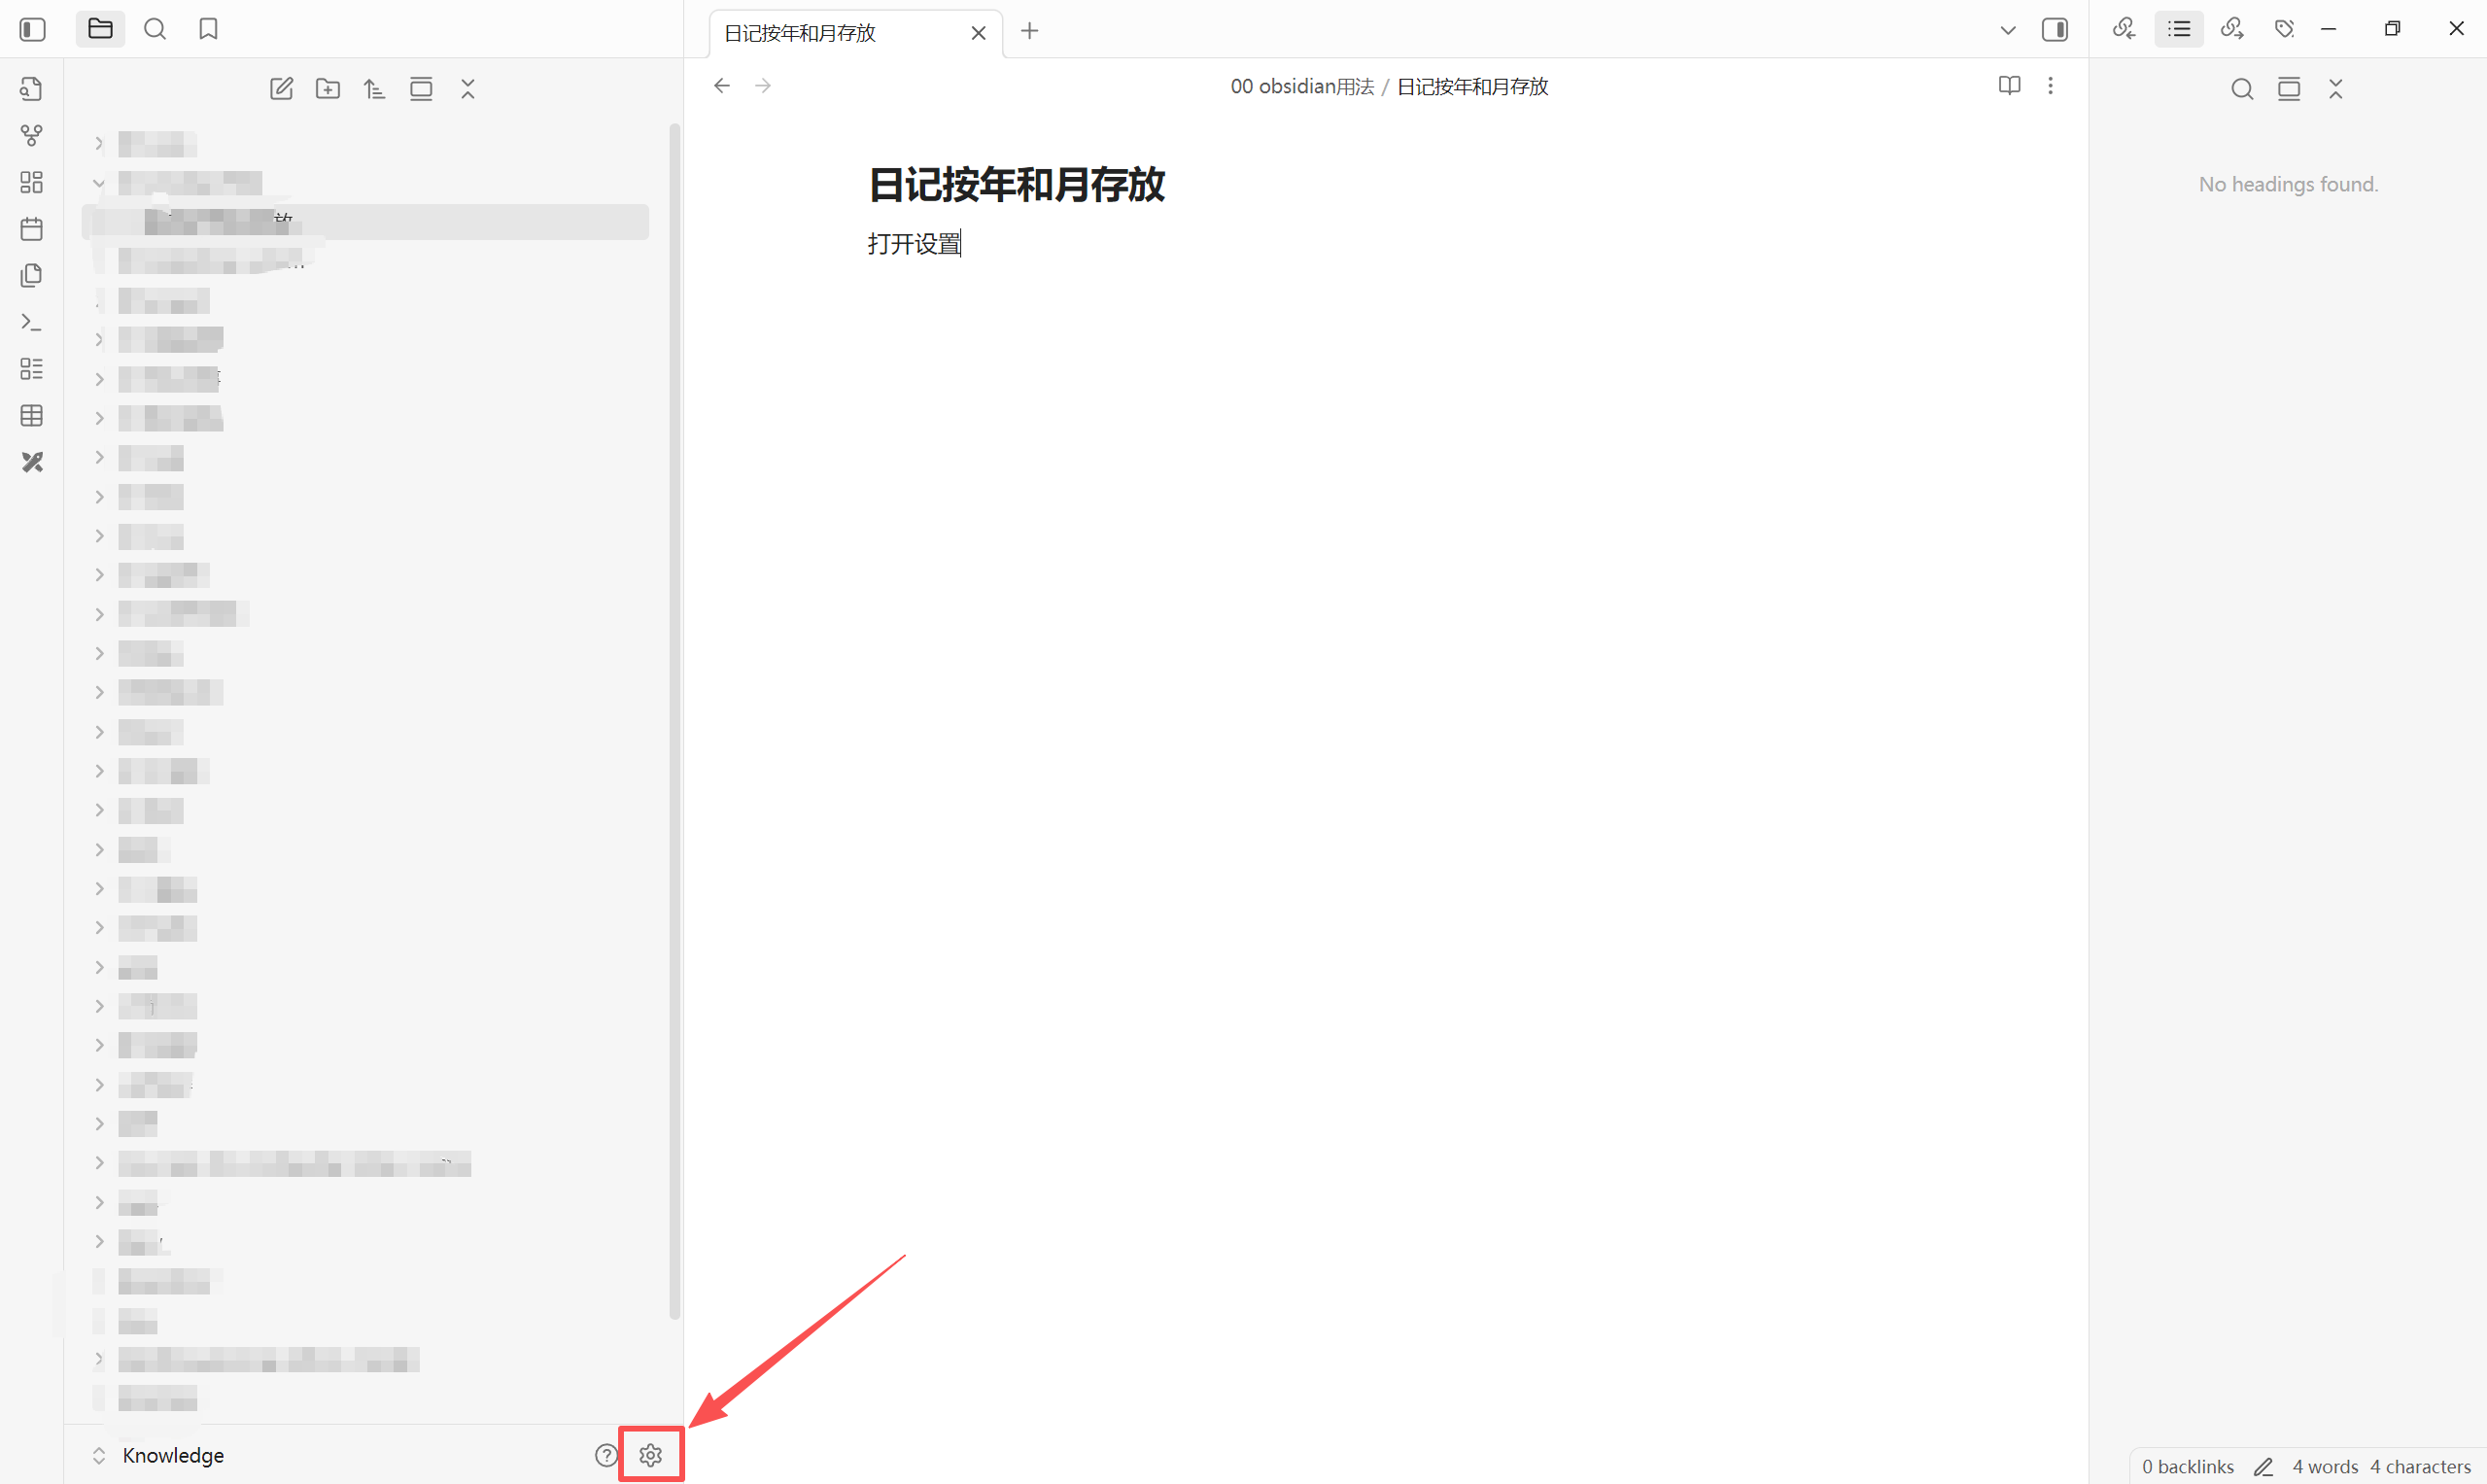The width and height of the screenshot is (2487, 1484).
Task: Click the file explorer scrollbar
Action: click(675, 720)
